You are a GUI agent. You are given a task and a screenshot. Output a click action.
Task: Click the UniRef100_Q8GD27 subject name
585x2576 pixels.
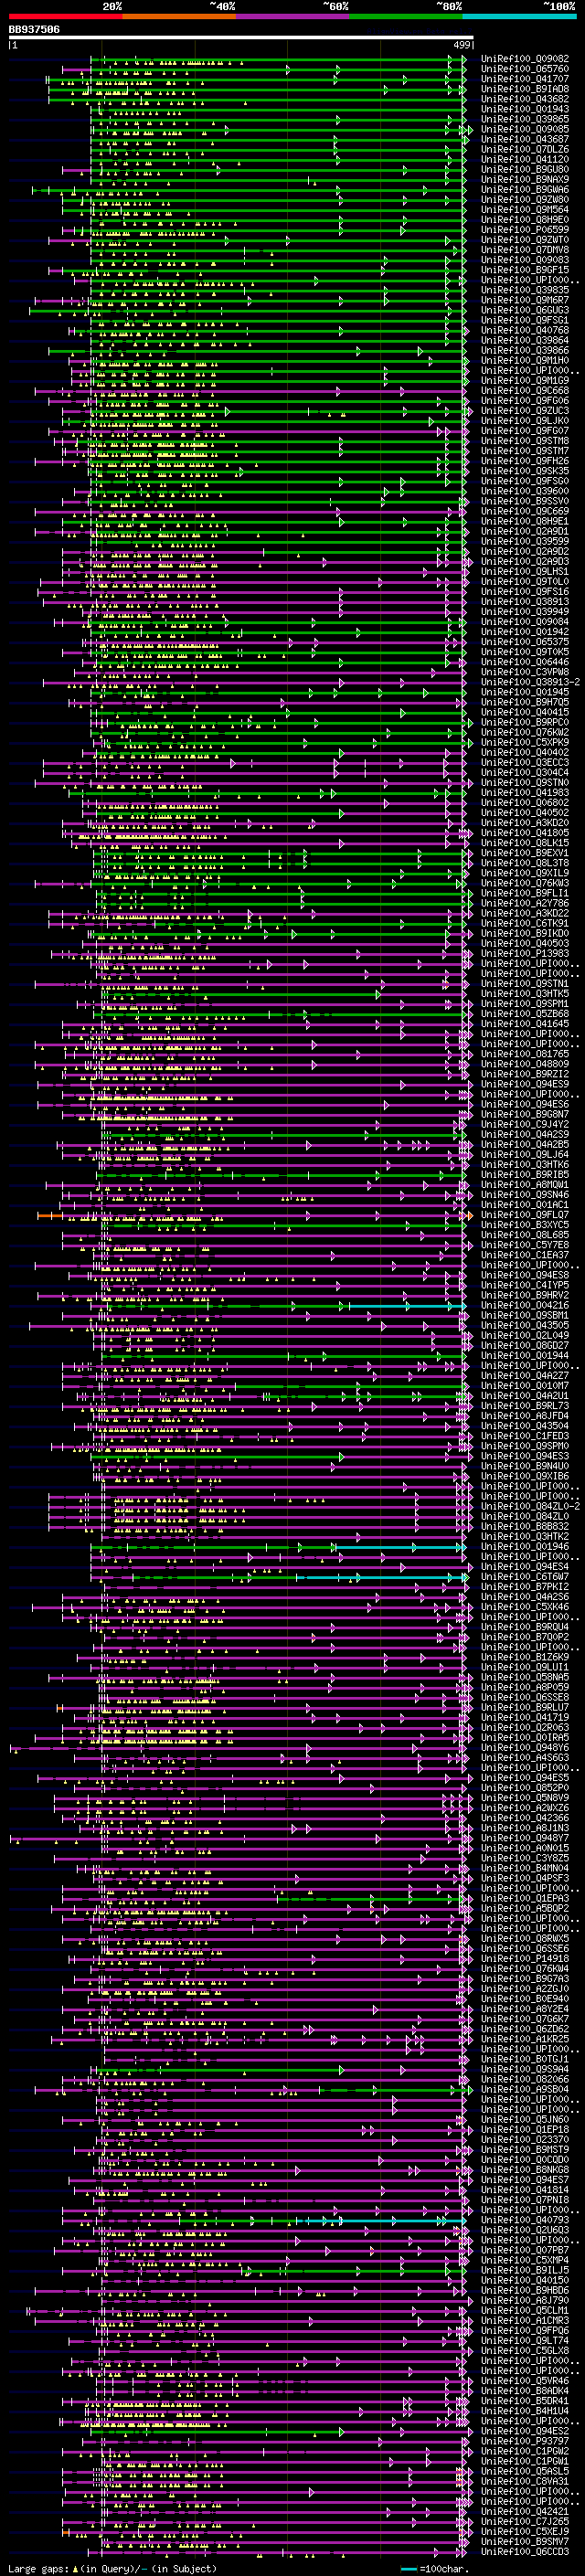(x=525, y=1345)
